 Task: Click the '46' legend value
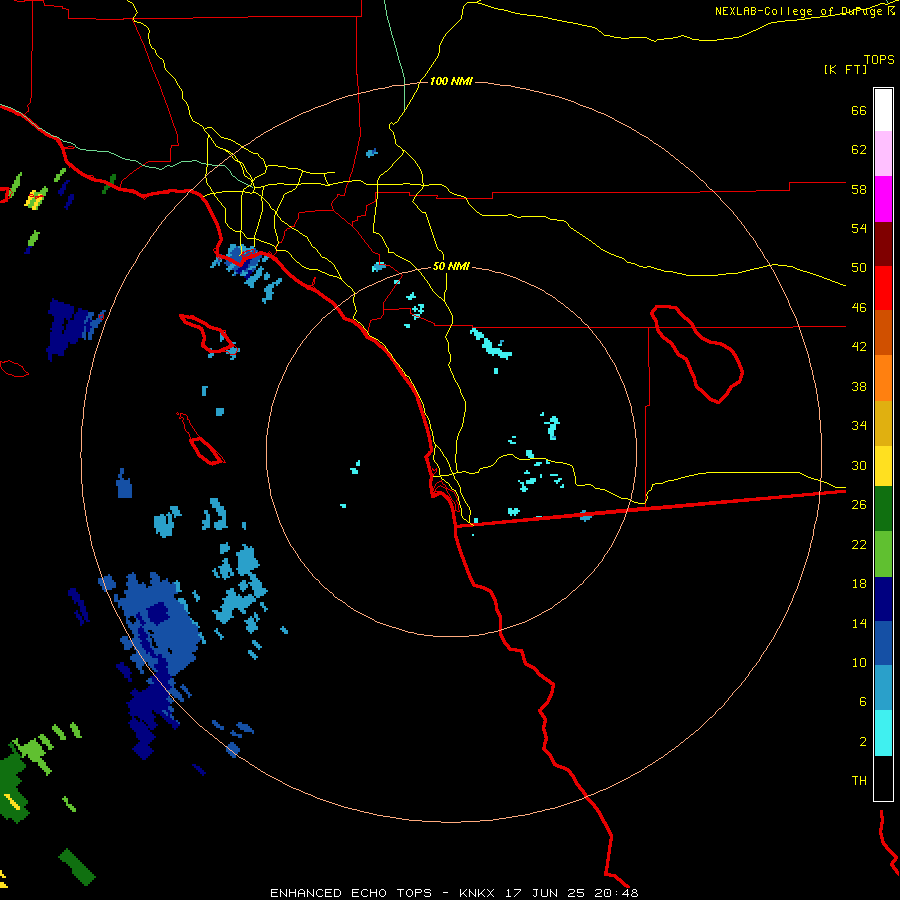pyautogui.click(x=859, y=308)
